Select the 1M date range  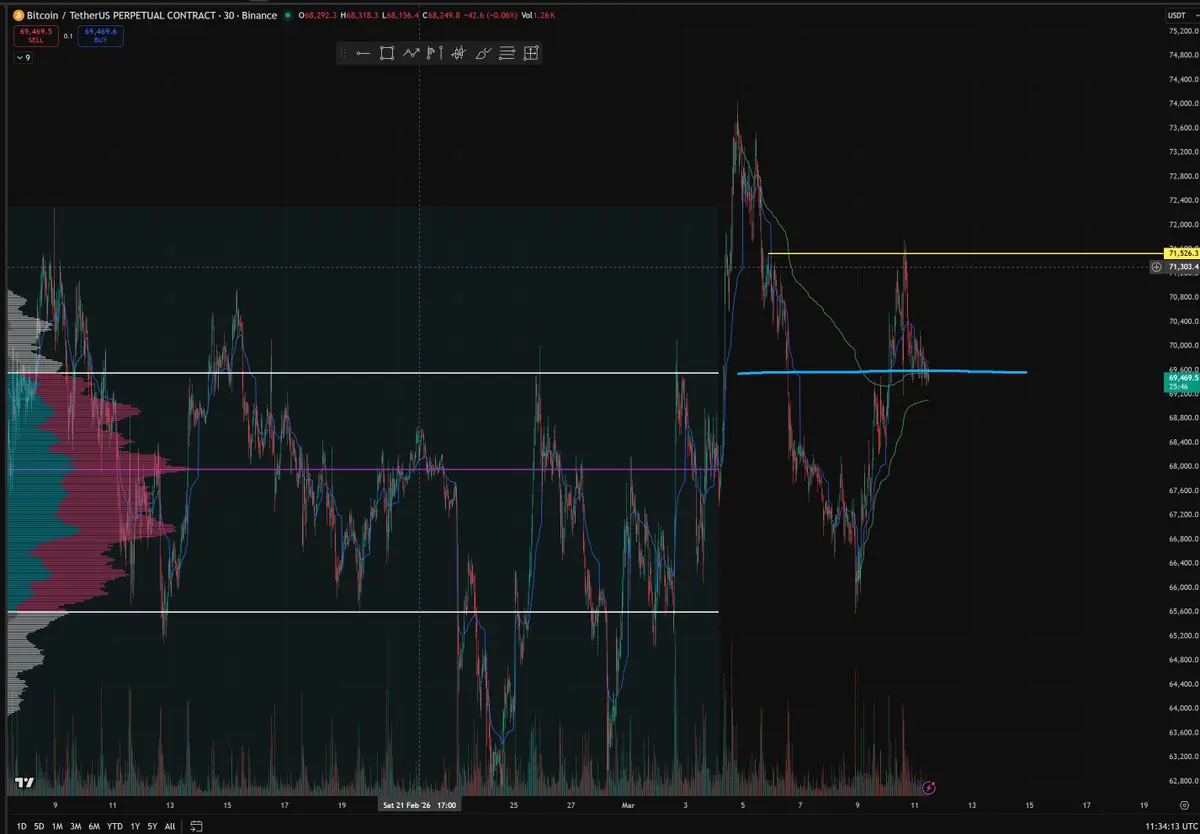click(57, 826)
